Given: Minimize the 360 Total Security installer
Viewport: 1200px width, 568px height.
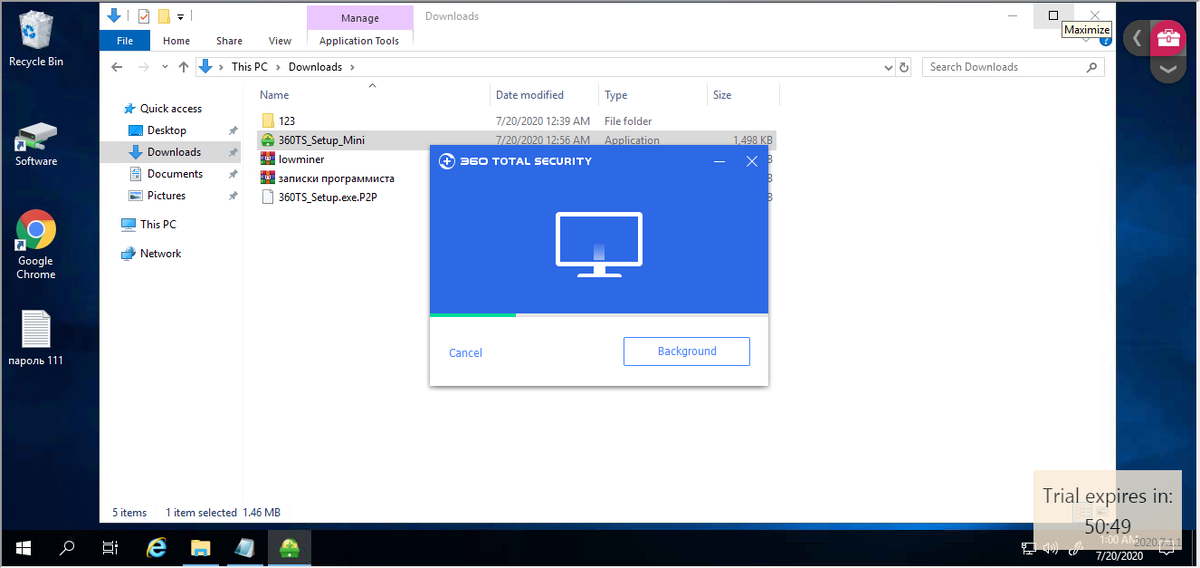Looking at the screenshot, I should (719, 161).
